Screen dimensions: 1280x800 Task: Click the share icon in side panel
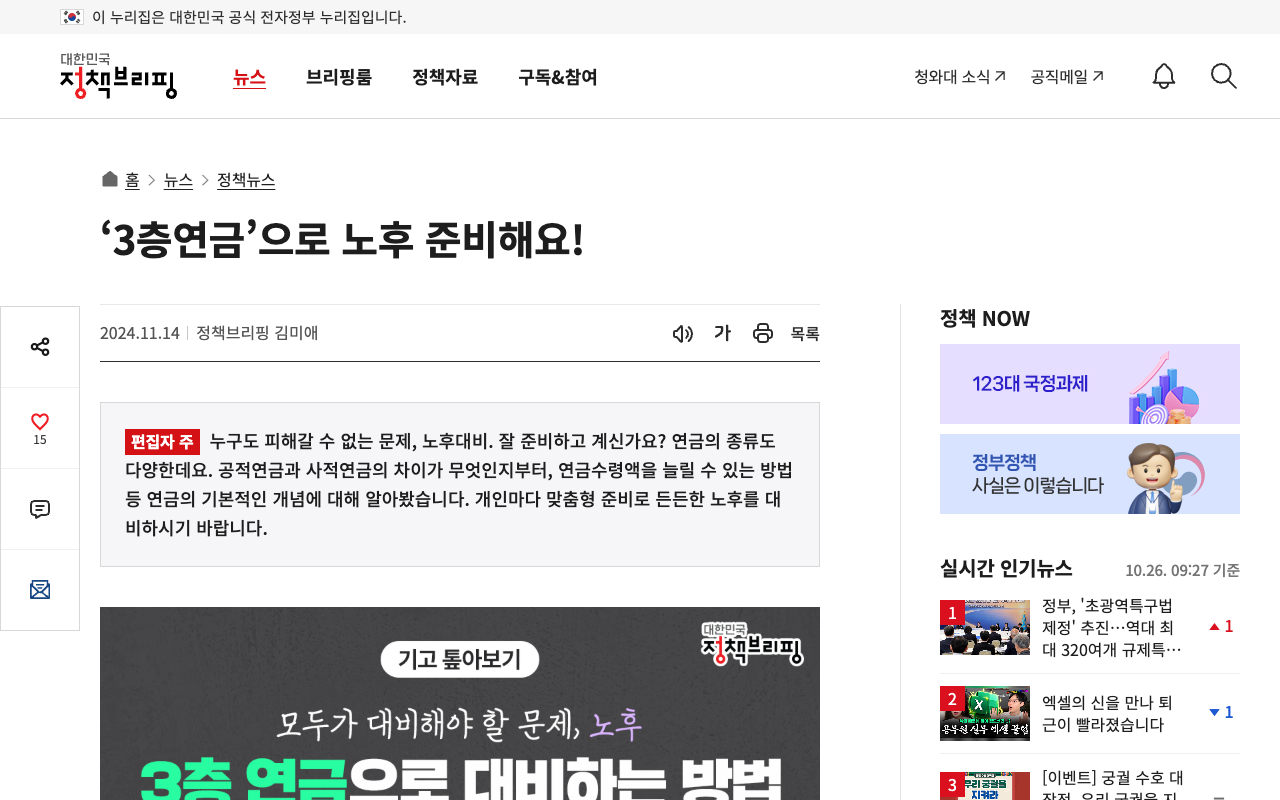(40, 347)
